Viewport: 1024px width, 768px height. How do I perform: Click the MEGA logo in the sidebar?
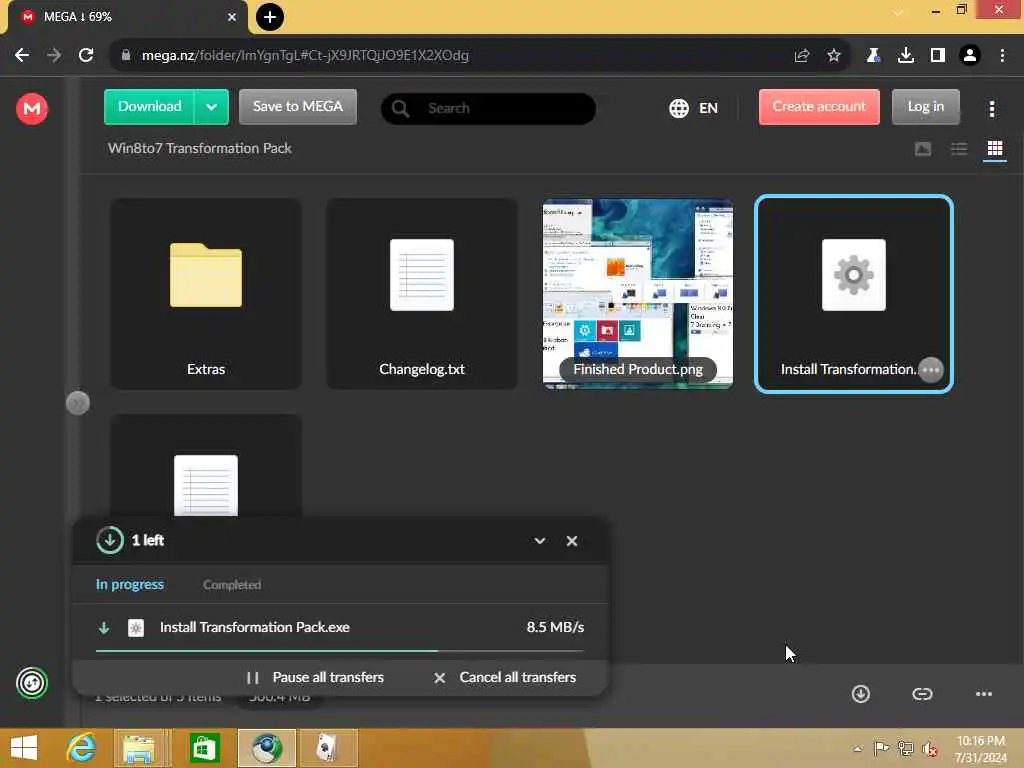pyautogui.click(x=31, y=108)
